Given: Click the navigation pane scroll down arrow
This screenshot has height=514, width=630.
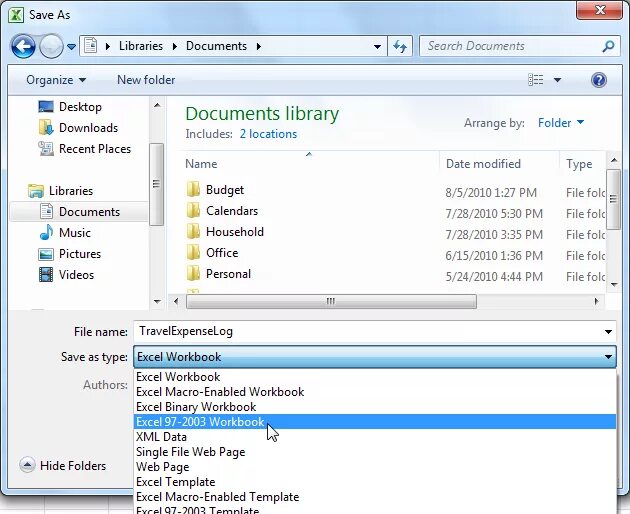Looking at the screenshot, I should click(x=157, y=301).
